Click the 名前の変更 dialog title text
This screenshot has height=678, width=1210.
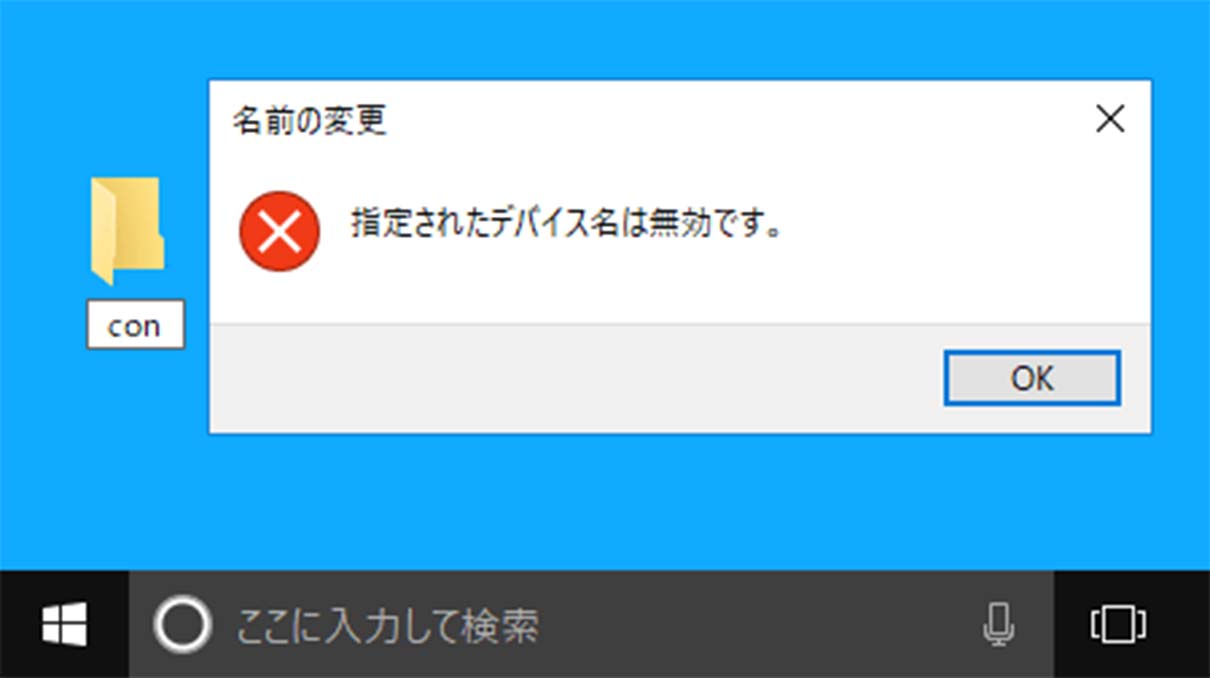(309, 121)
